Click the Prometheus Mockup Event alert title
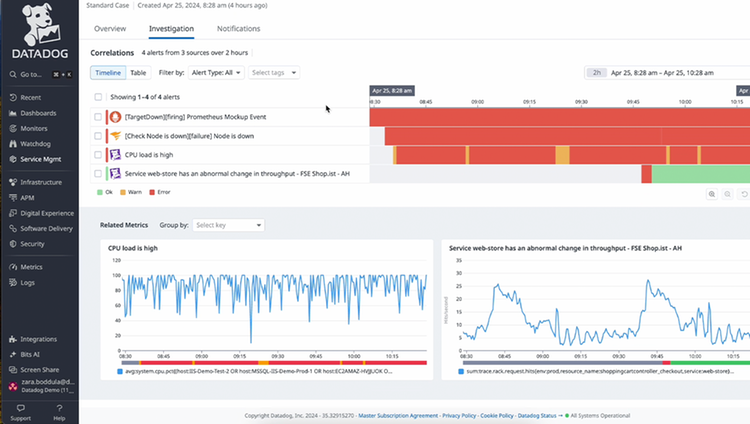The image size is (750, 424). tap(195, 117)
